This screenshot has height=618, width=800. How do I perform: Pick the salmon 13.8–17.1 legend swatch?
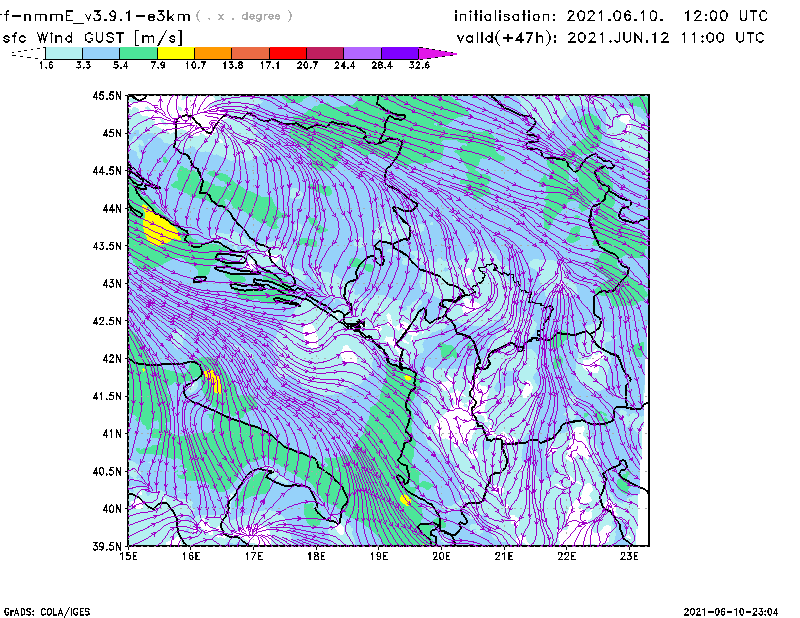click(x=251, y=53)
